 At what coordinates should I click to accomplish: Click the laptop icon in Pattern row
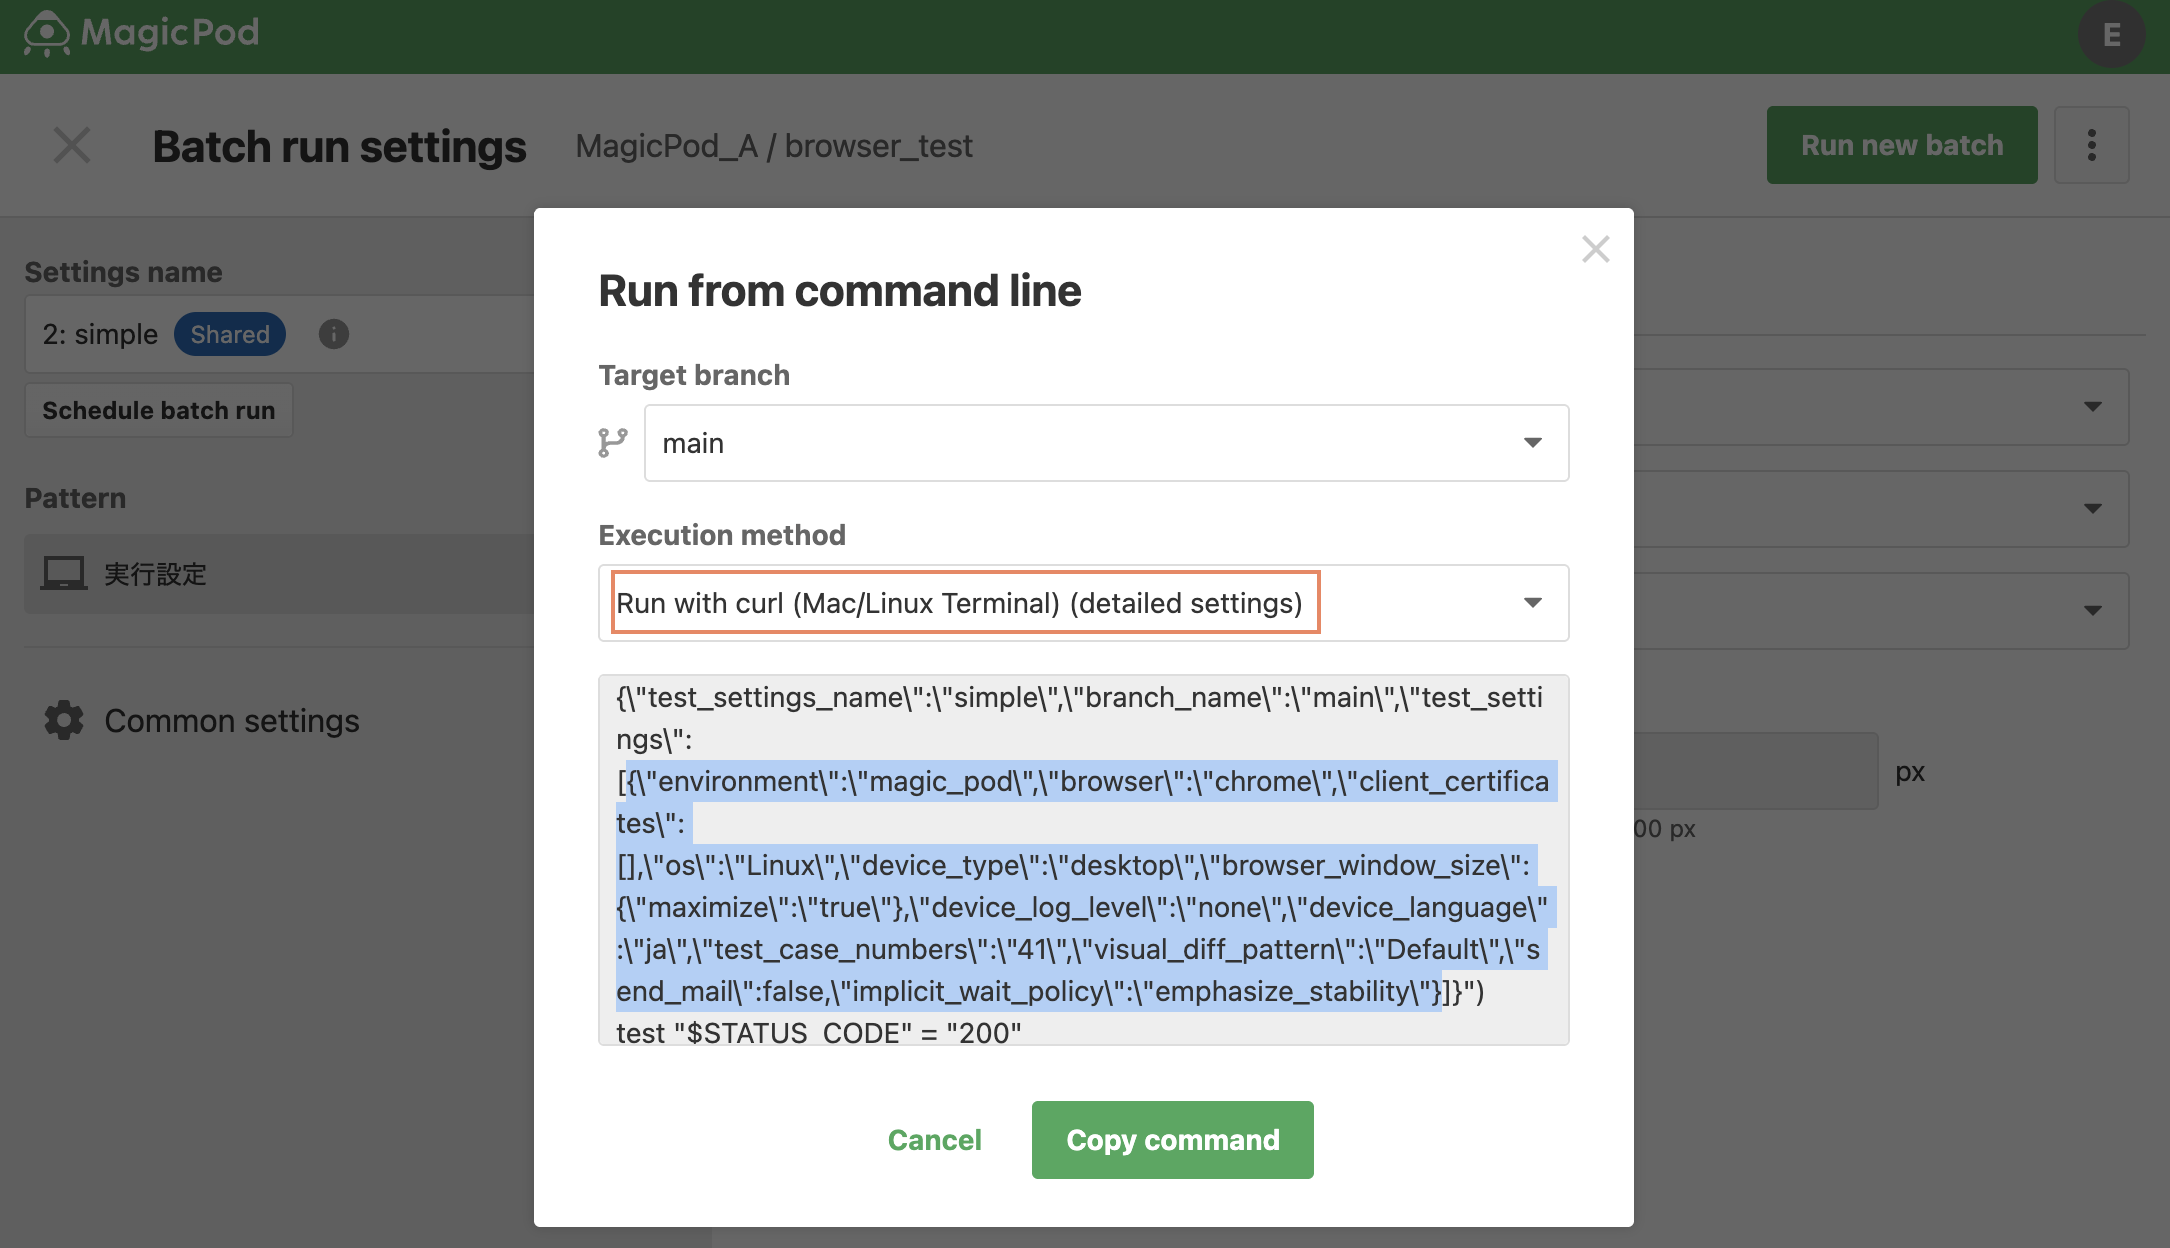64,574
